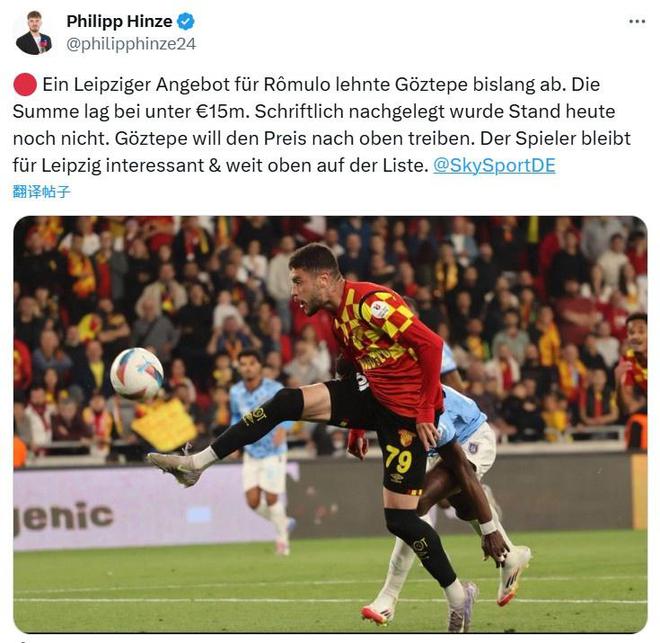This screenshot has height=643, width=660.
Task: Click the number 79 on the shorts
Action: coord(398,459)
